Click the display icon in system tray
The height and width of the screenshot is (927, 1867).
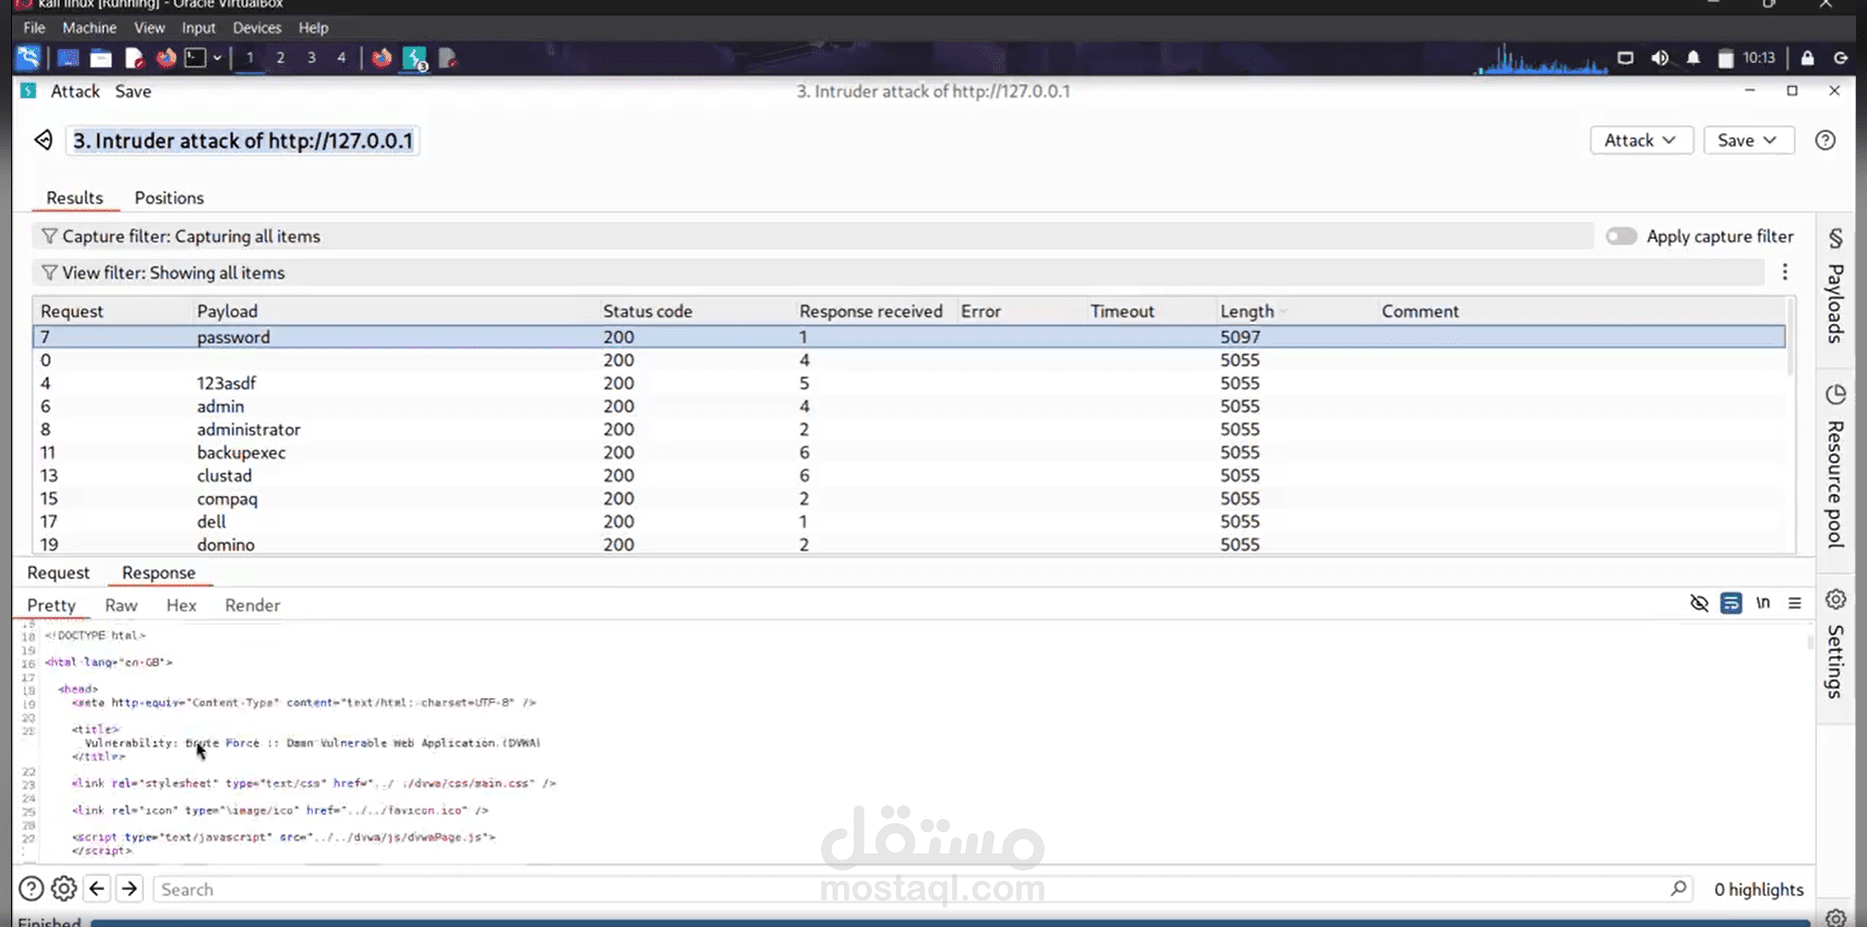pos(1626,58)
